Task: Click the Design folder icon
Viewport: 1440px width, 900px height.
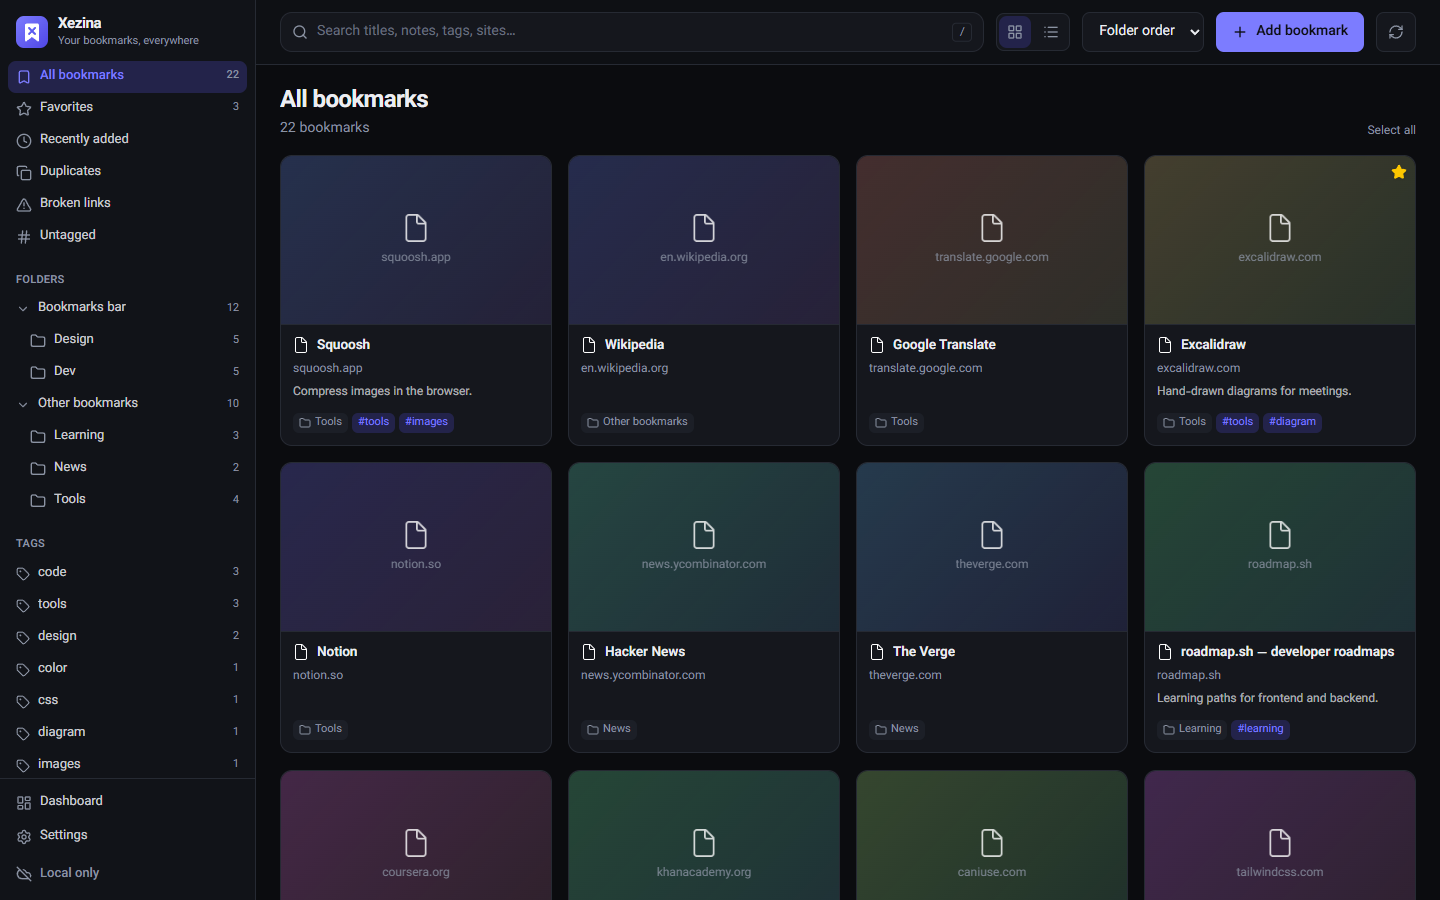Action: pyautogui.click(x=38, y=340)
